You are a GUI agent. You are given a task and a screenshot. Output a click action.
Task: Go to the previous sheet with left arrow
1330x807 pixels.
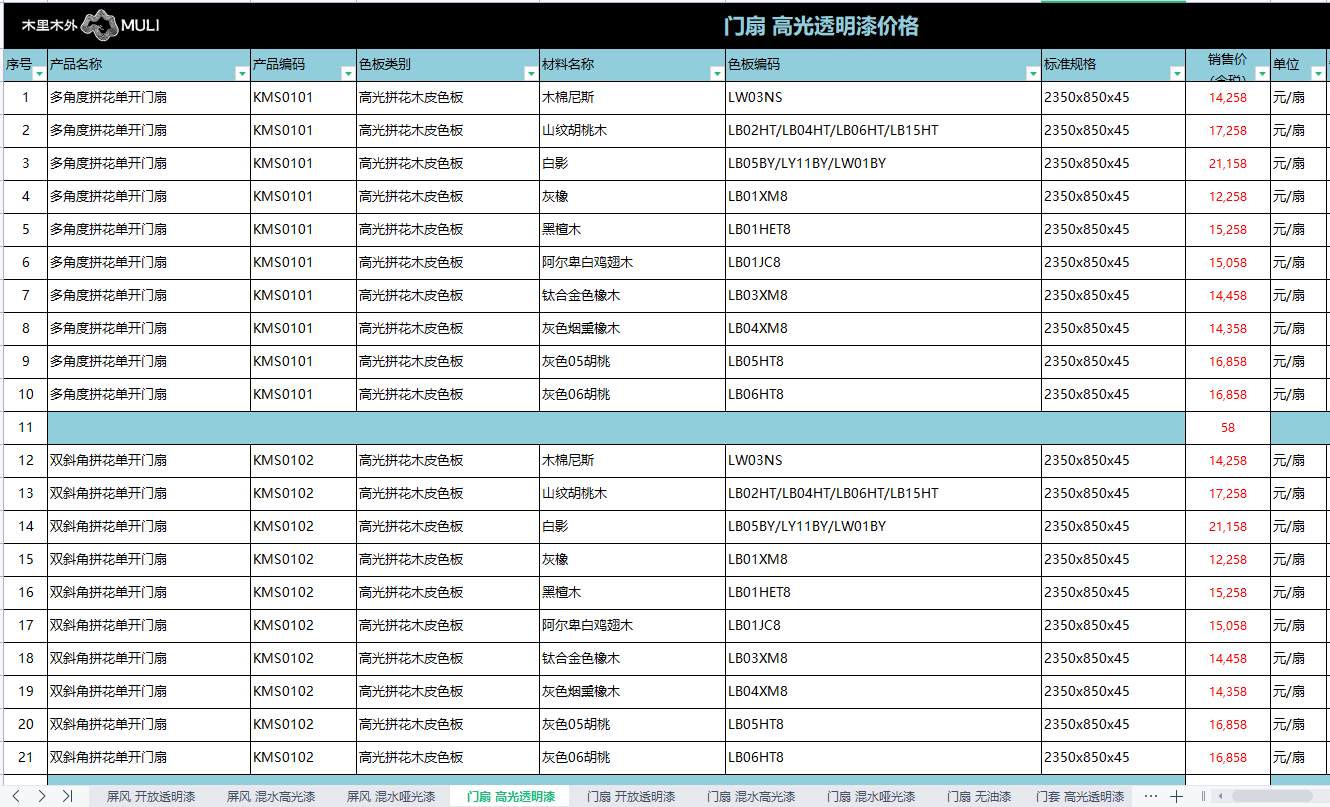[16, 796]
